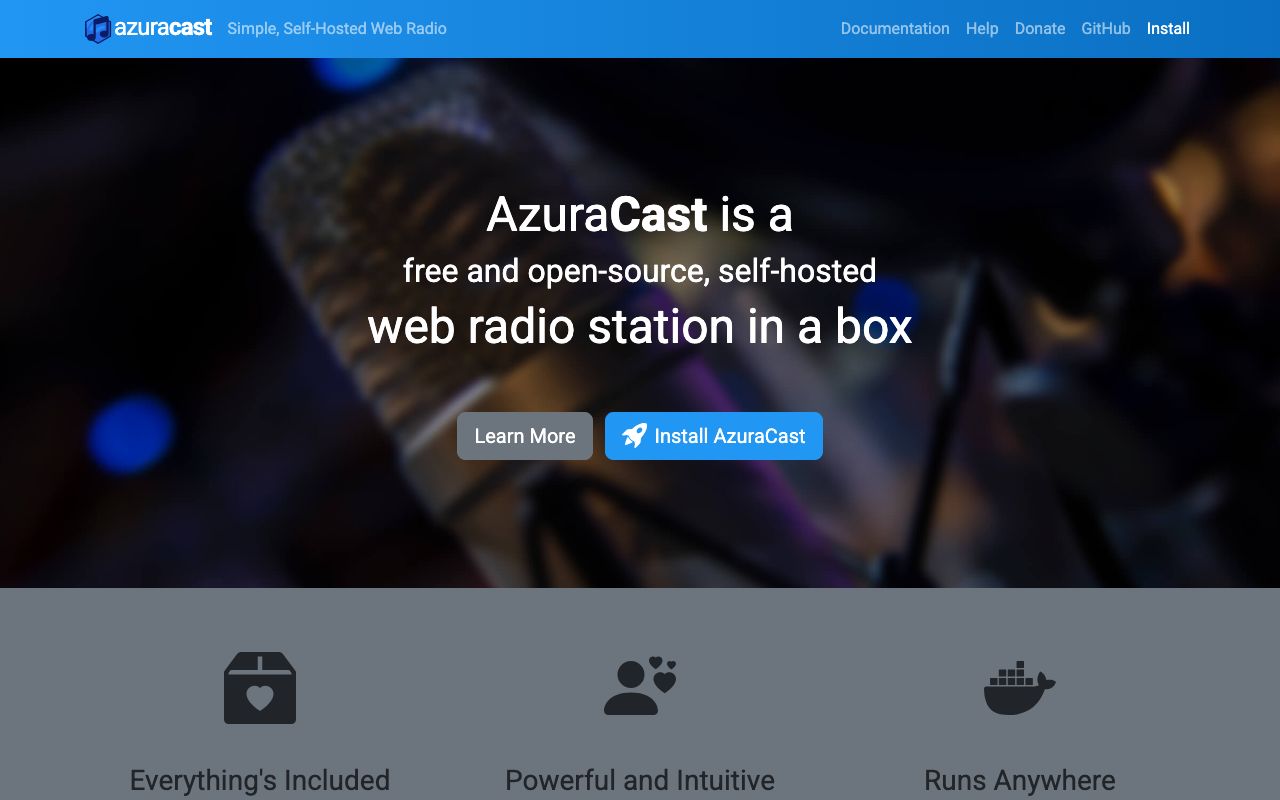The height and width of the screenshot is (800, 1280).
Task: Click the 'Runs Anywhere' heading
Action: click(1020, 780)
